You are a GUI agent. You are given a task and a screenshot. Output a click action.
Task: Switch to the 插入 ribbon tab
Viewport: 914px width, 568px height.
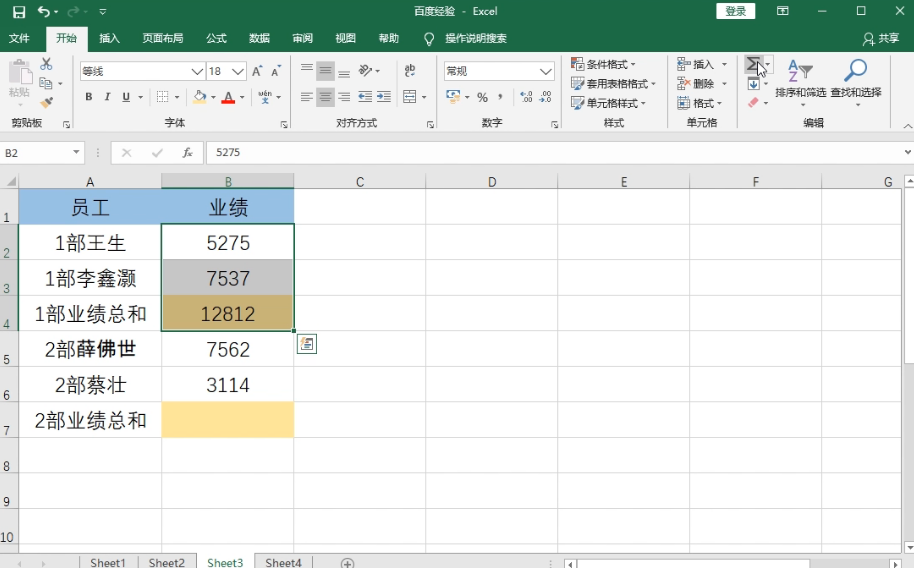[109, 38]
